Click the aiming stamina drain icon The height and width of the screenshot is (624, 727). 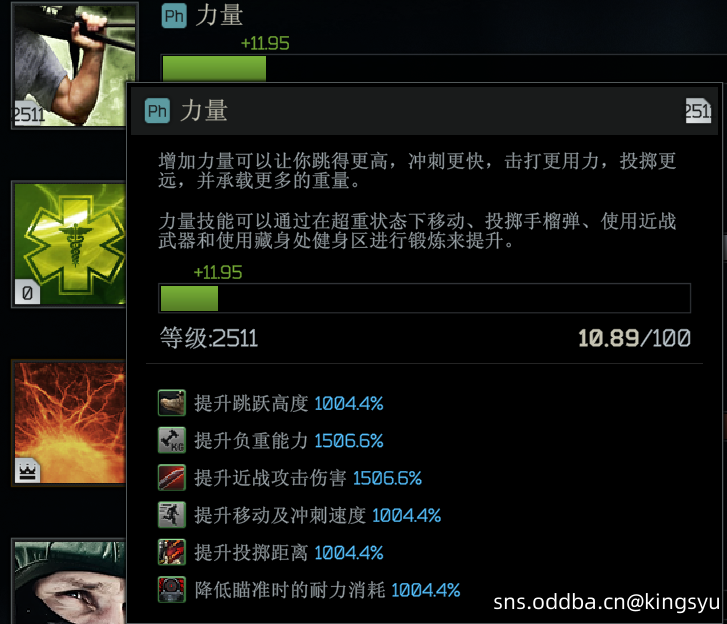click(172, 590)
